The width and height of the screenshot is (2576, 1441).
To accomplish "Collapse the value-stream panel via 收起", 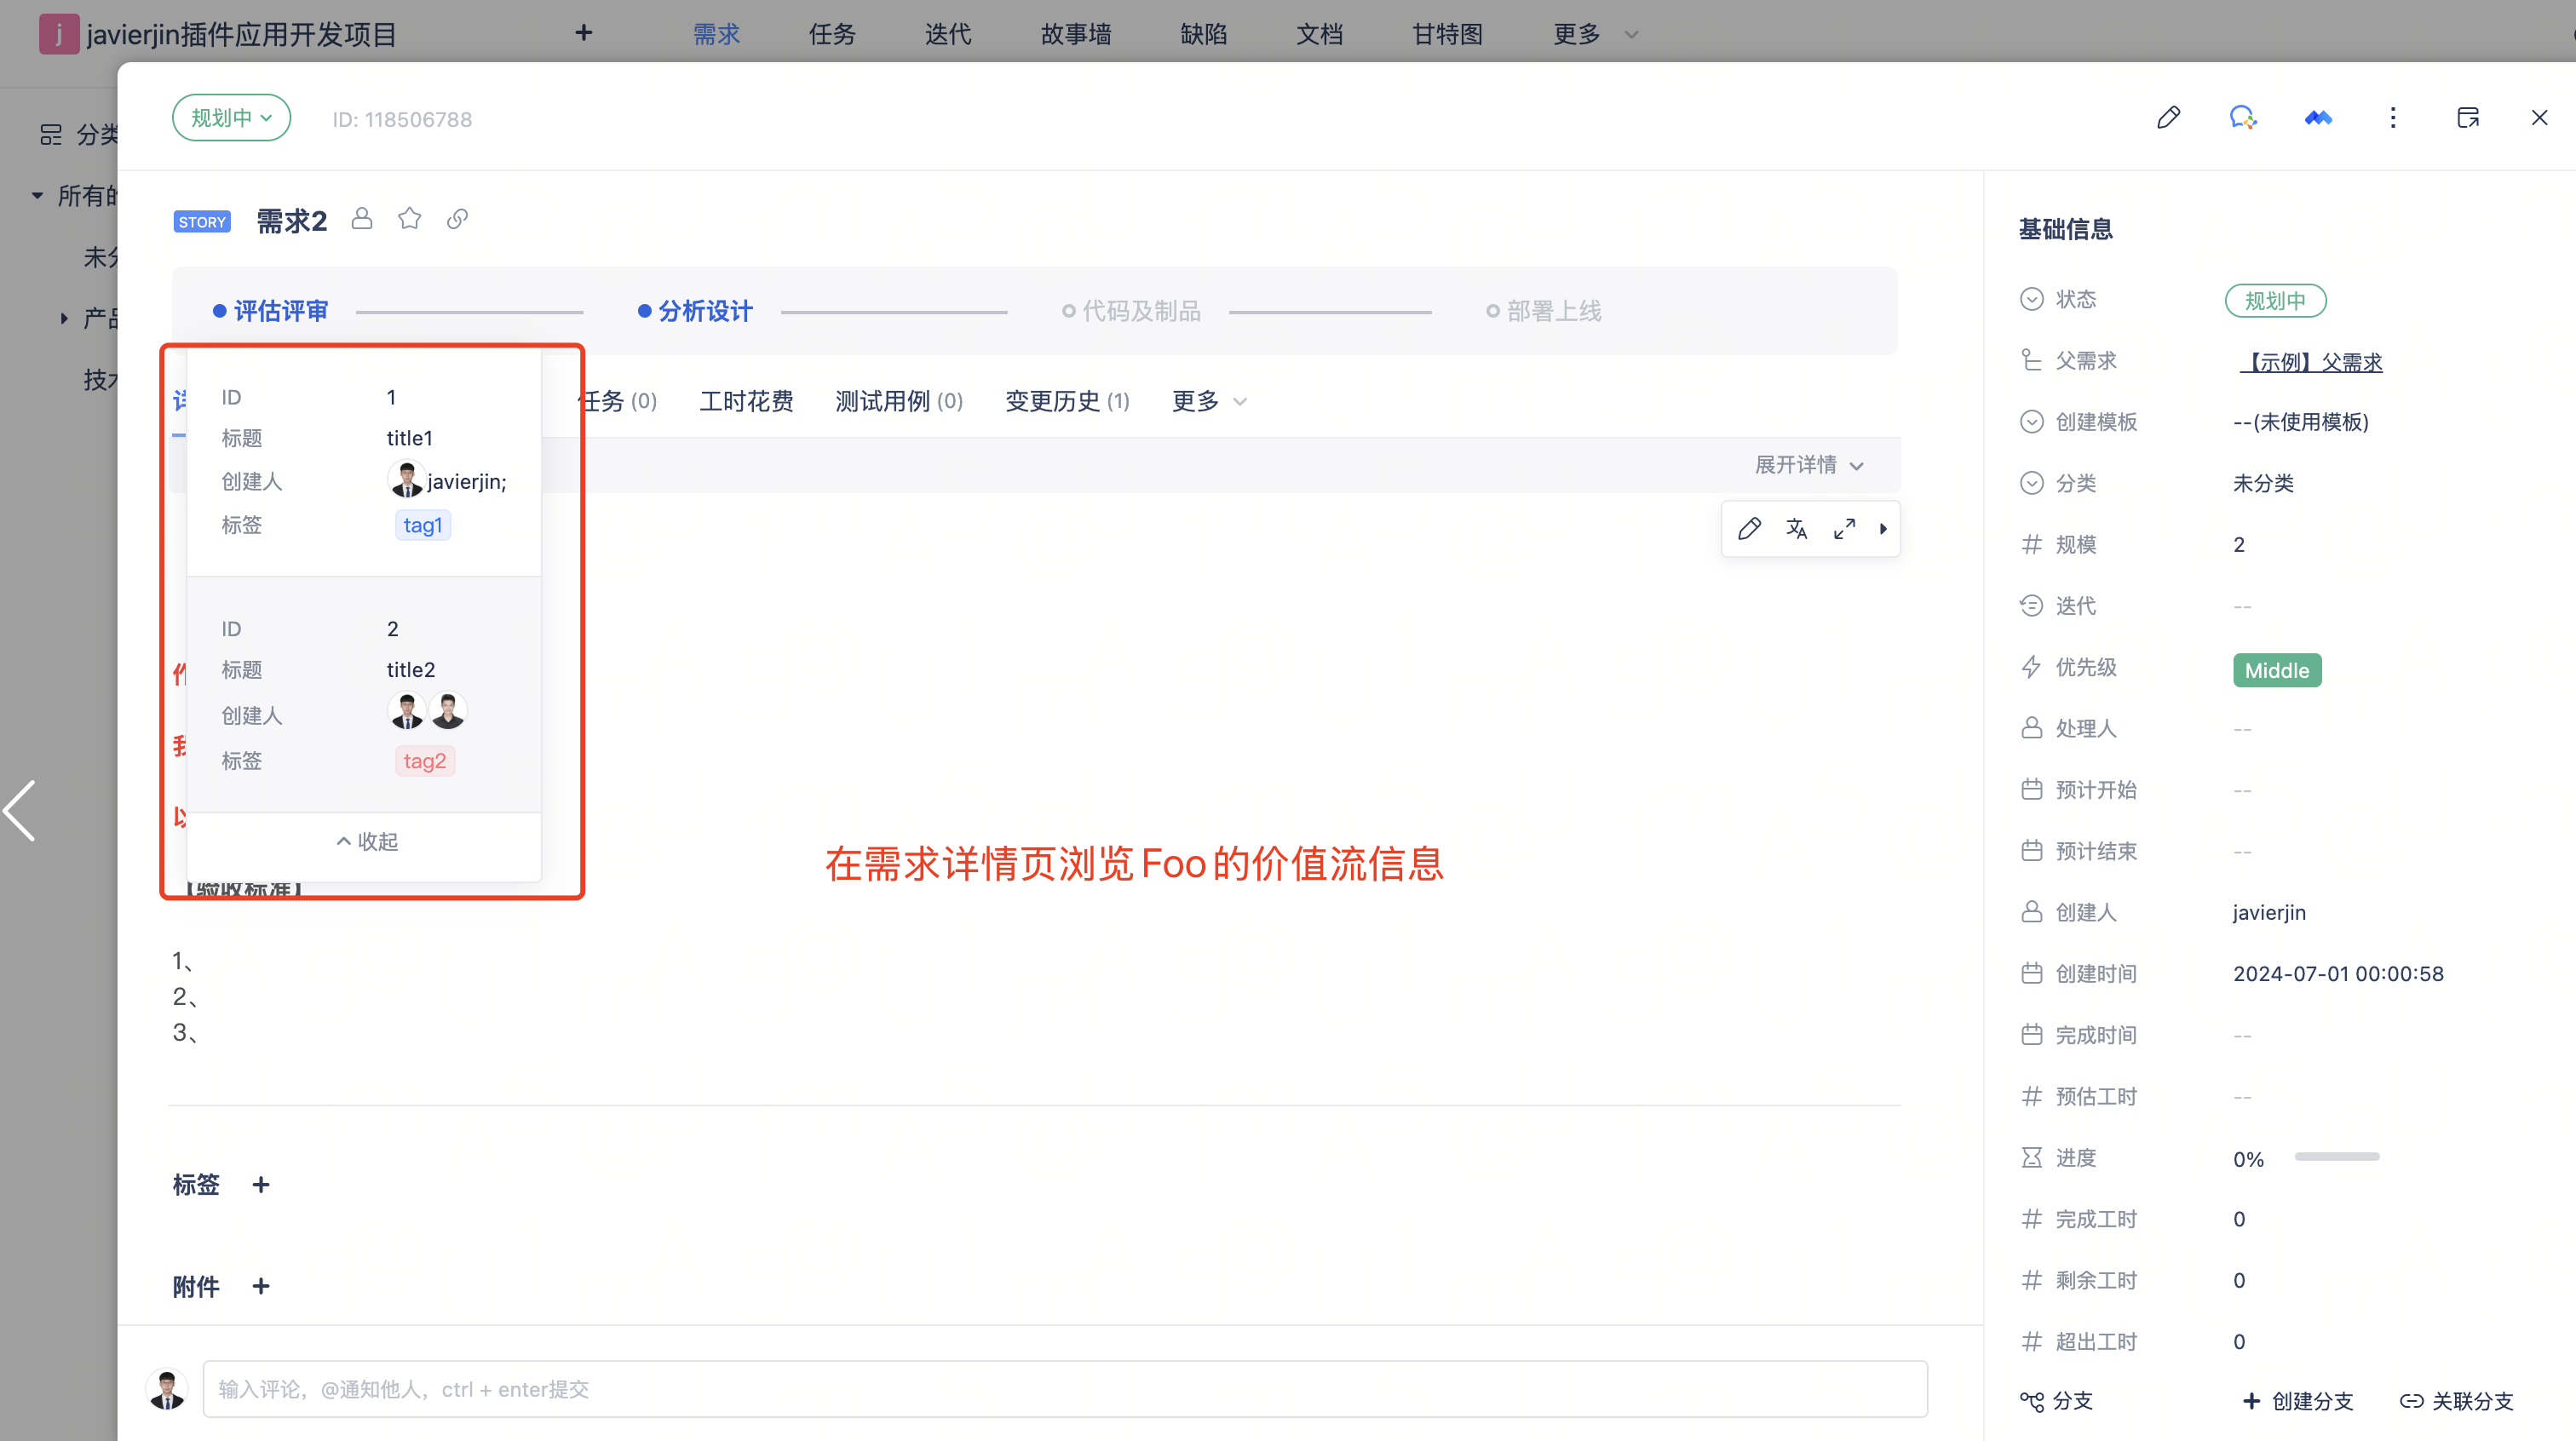I will [366, 842].
